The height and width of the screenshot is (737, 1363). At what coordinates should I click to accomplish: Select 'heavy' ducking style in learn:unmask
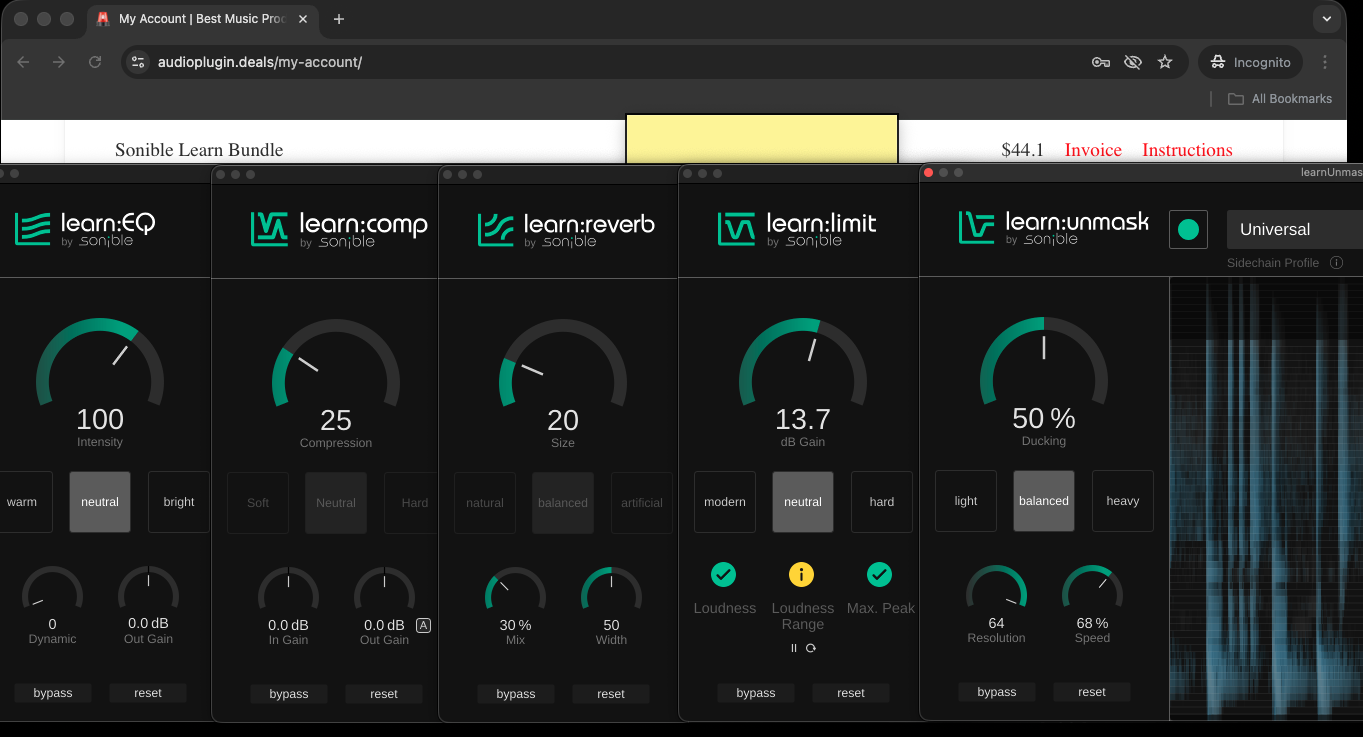1122,501
